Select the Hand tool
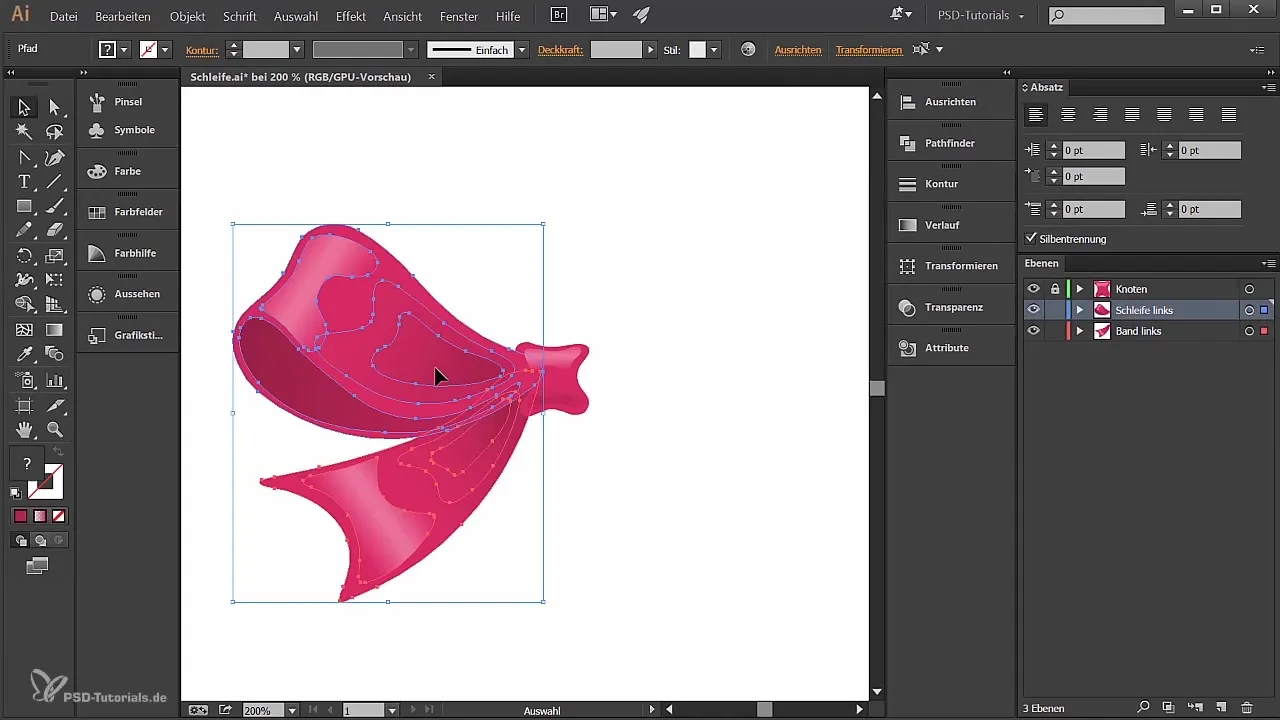This screenshot has height=720, width=1280. coord(24,430)
